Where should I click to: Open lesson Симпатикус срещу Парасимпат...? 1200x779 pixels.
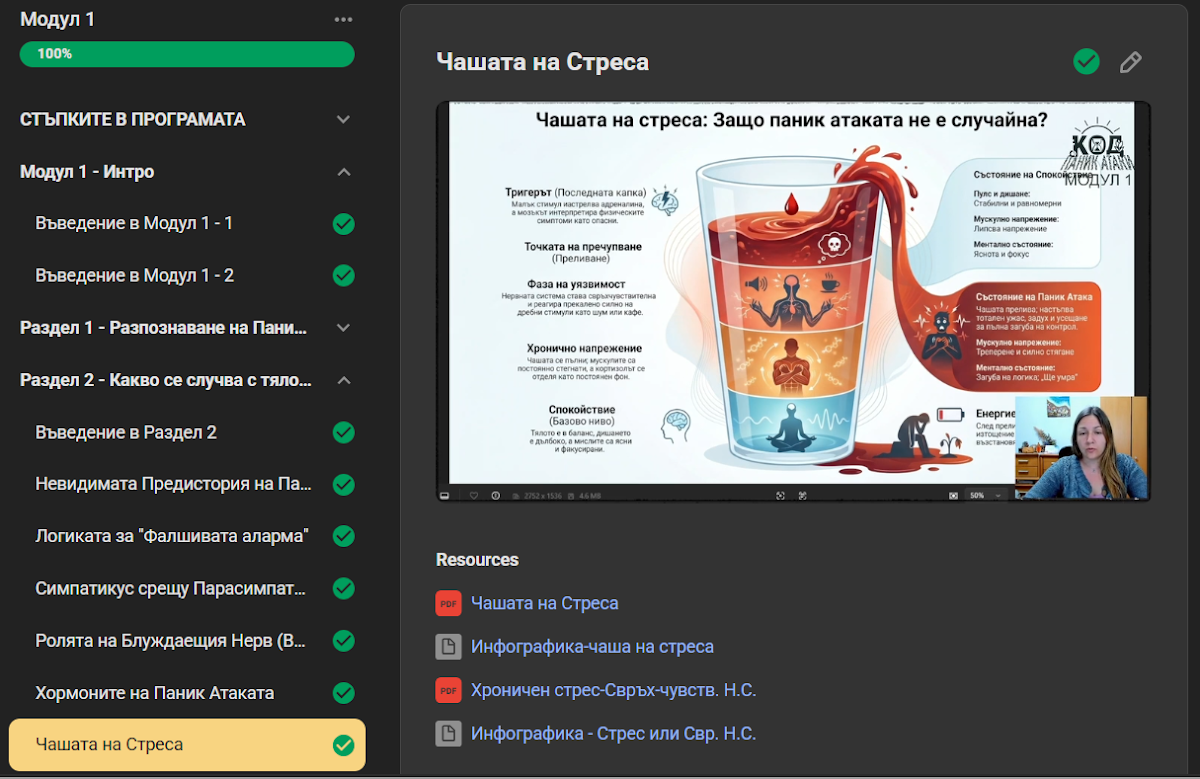[x=170, y=588]
